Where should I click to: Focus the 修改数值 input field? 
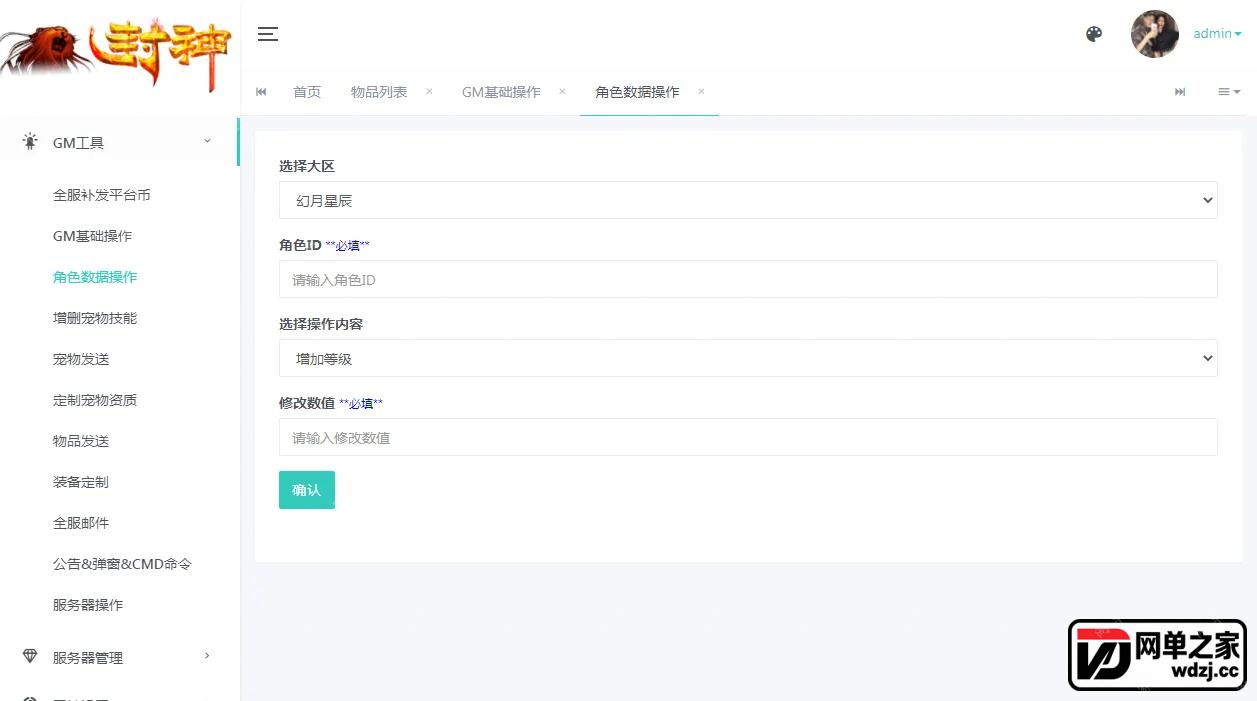(x=748, y=437)
